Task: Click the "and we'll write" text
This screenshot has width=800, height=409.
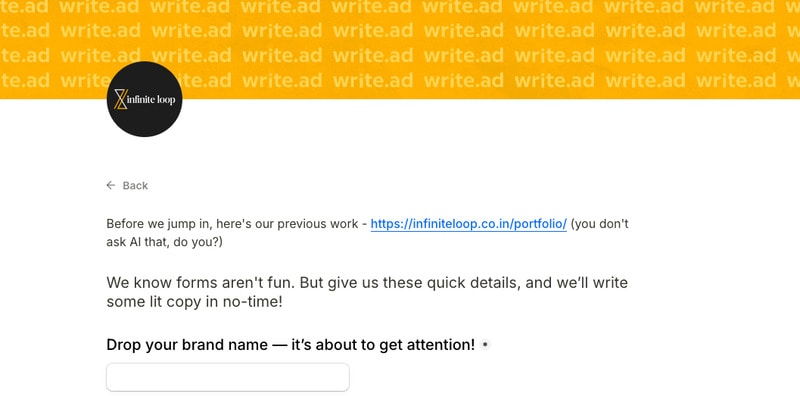Action: [x=578, y=283]
